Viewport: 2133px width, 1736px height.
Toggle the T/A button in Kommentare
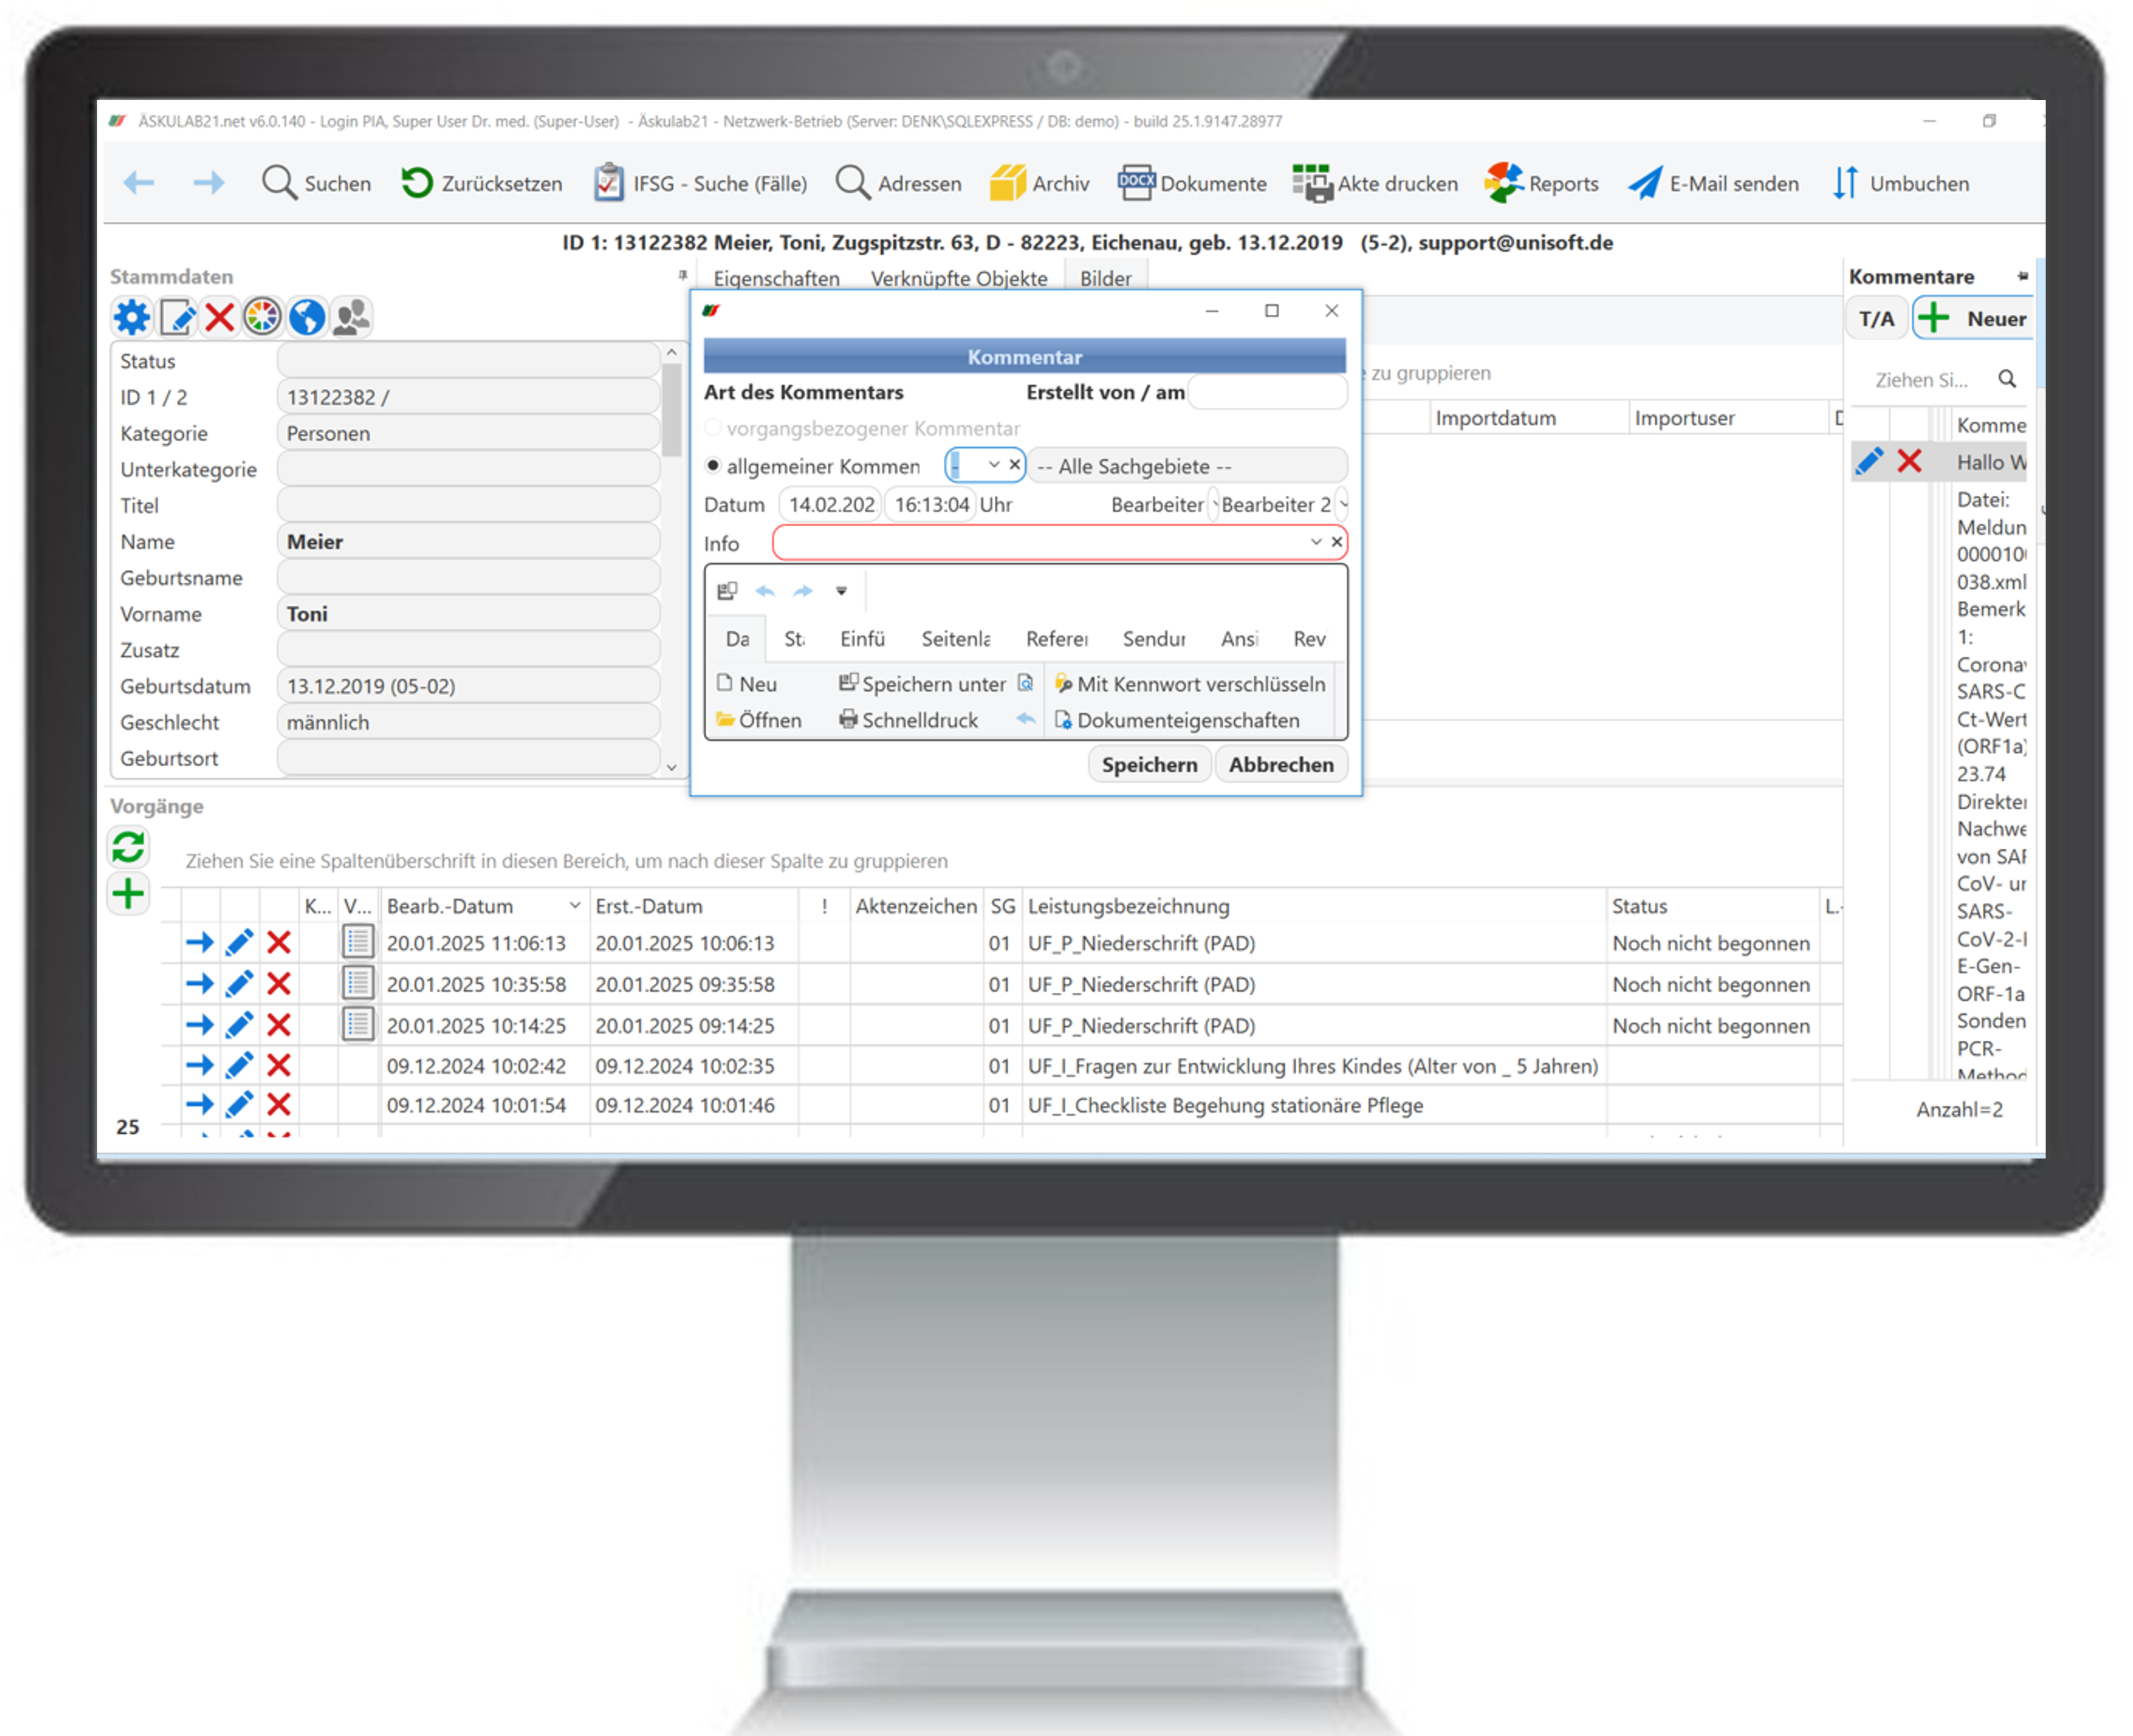[1876, 319]
